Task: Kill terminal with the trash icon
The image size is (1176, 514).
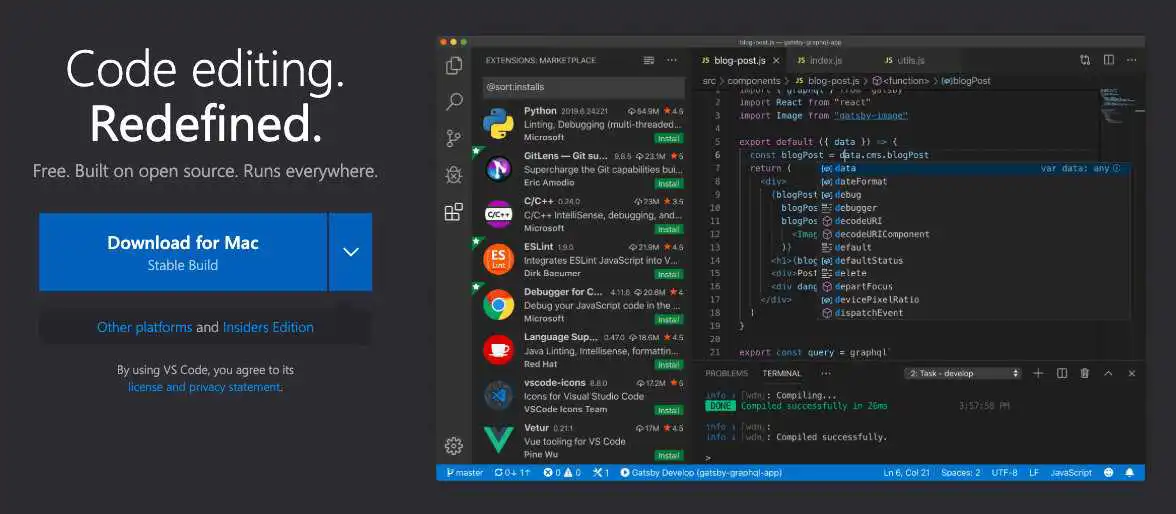Action: [x=1085, y=373]
